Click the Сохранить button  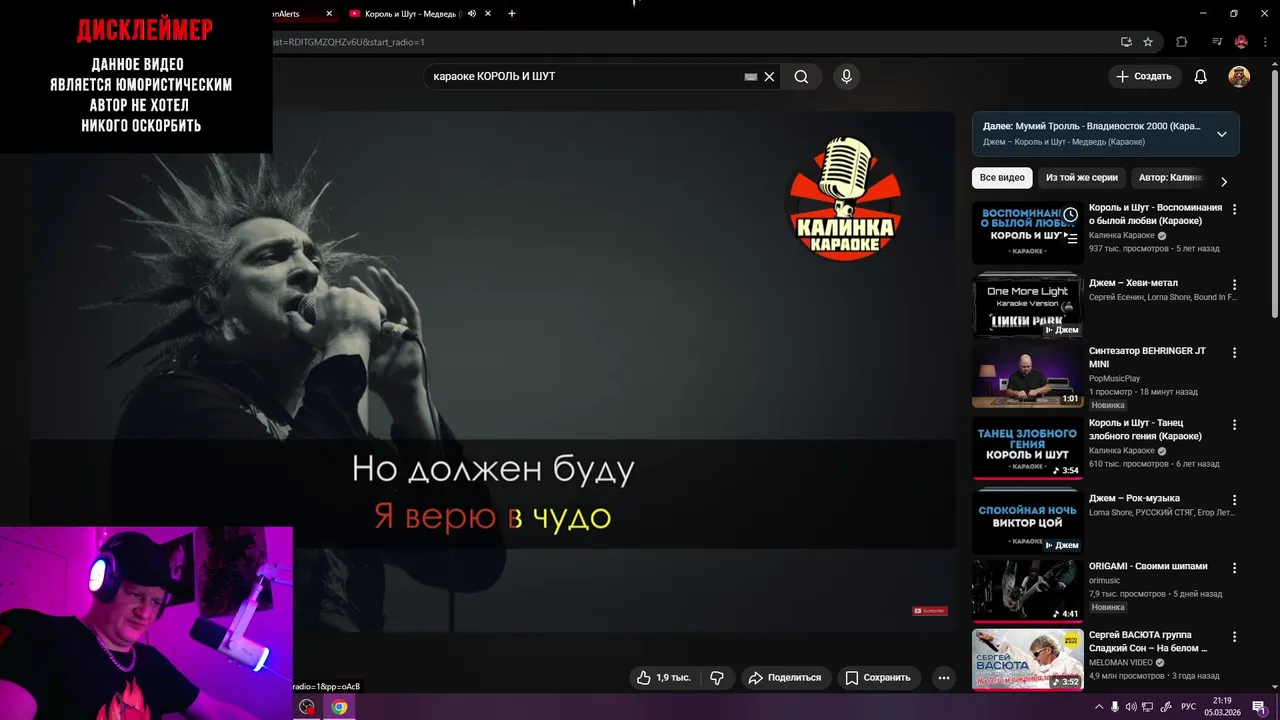[878, 677]
